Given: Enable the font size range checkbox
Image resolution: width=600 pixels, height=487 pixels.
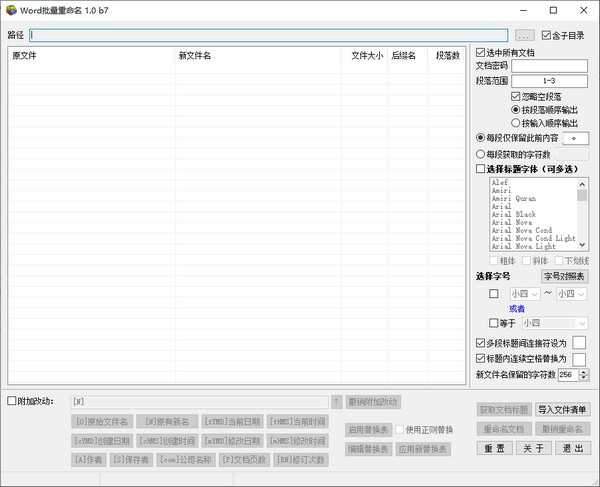Looking at the screenshot, I should point(494,294).
